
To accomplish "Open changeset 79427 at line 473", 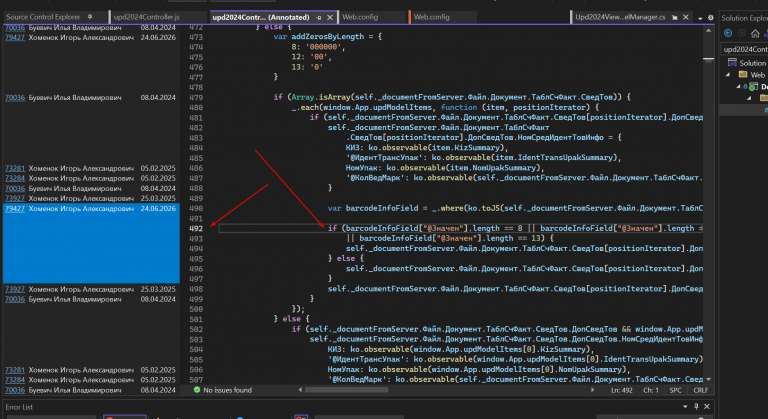I will (15, 37).
